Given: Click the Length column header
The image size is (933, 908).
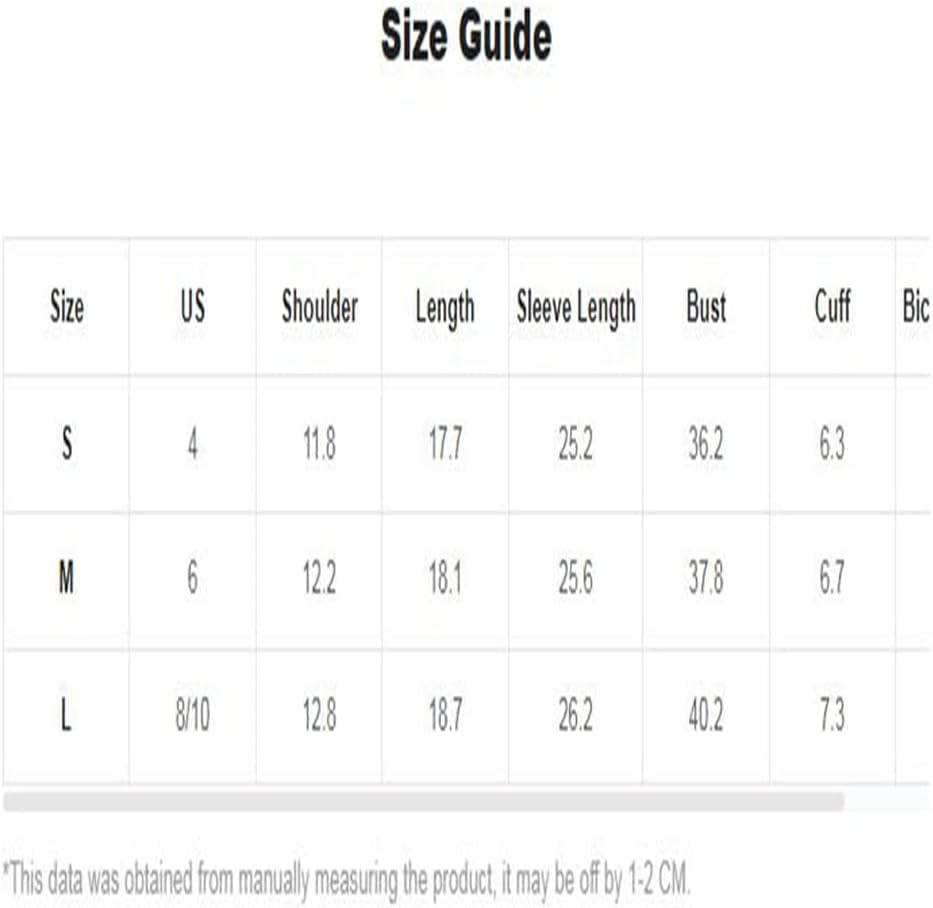Looking at the screenshot, I should (x=445, y=308).
